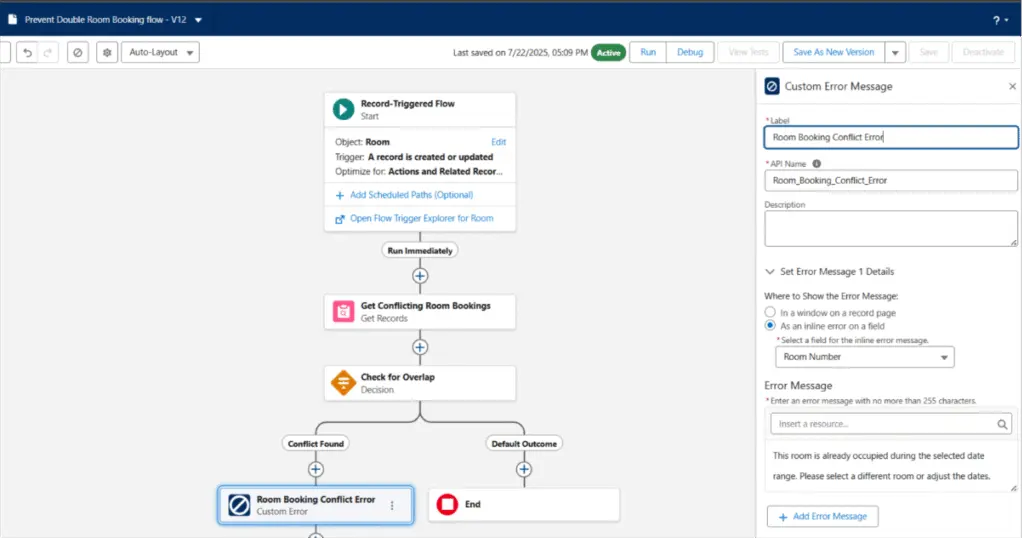Click the Run Immediately path label
The image size is (1024, 538).
(420, 251)
